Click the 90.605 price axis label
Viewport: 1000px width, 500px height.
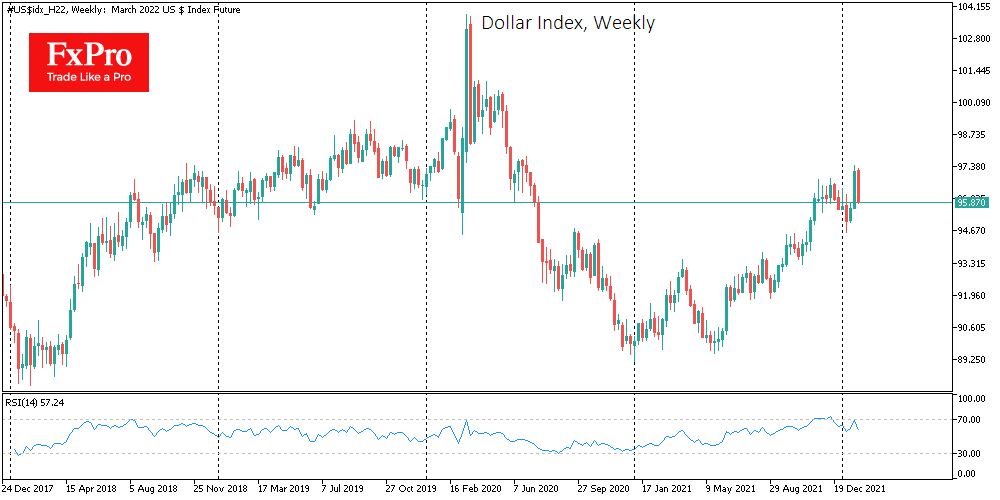click(x=973, y=327)
